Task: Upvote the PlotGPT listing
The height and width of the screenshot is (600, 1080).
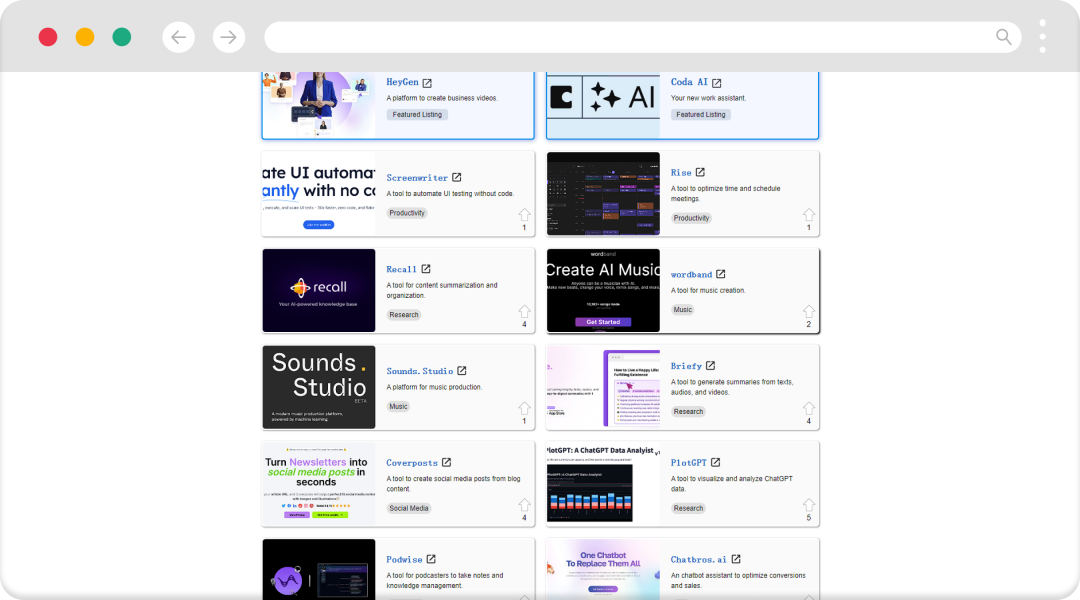Action: point(809,505)
